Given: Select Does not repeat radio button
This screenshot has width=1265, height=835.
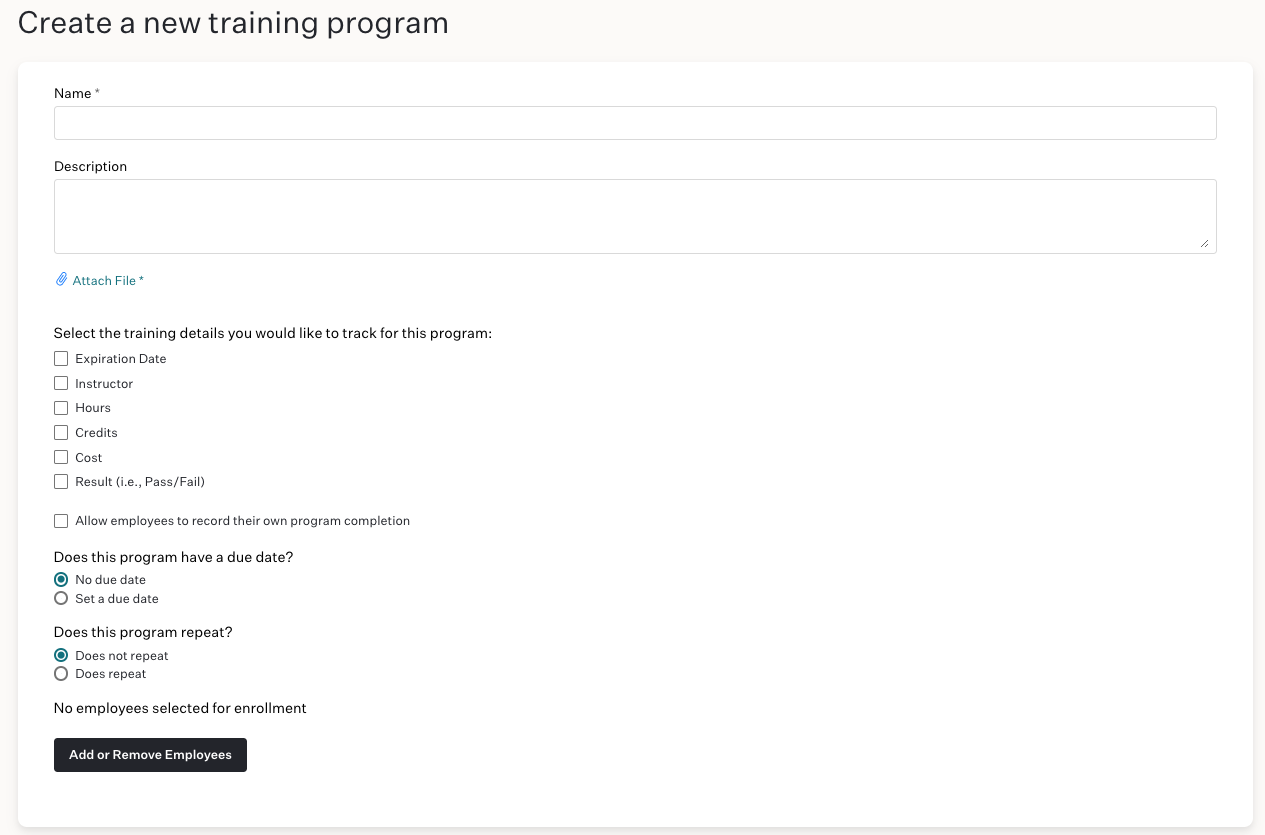Looking at the screenshot, I should [x=61, y=656].
